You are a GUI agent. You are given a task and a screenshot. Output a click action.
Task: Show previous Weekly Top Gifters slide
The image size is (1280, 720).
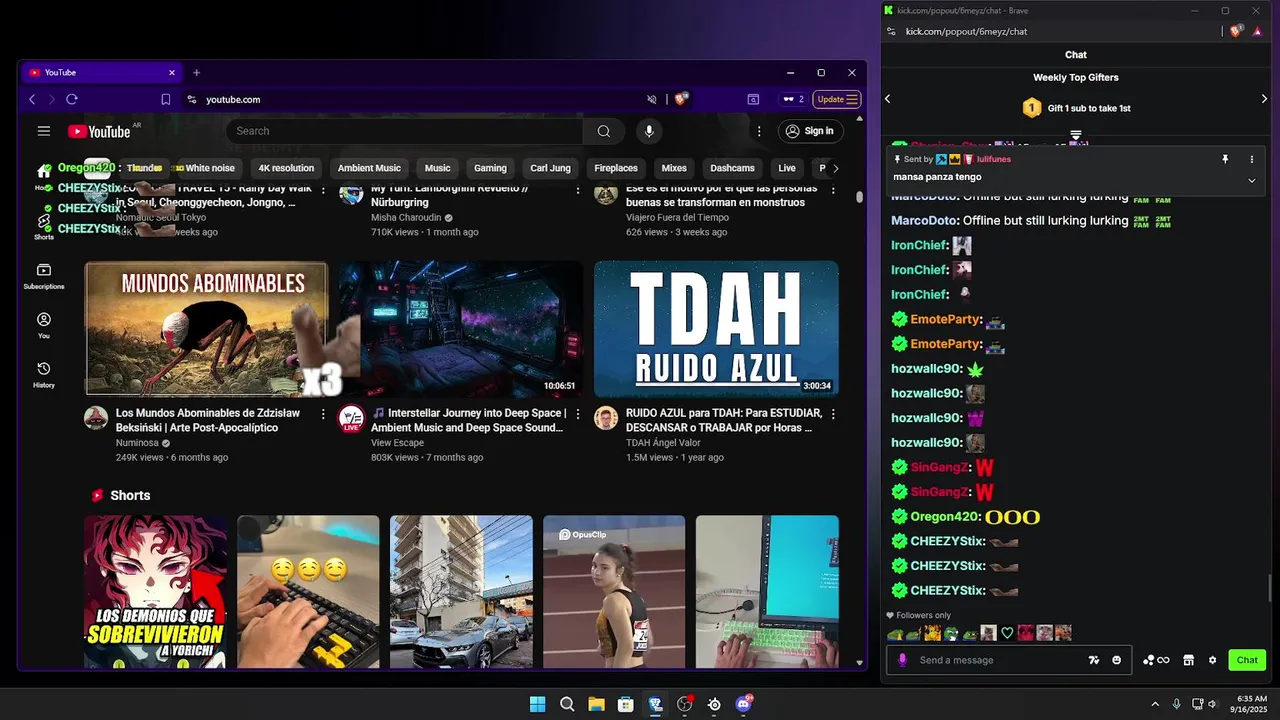(887, 98)
